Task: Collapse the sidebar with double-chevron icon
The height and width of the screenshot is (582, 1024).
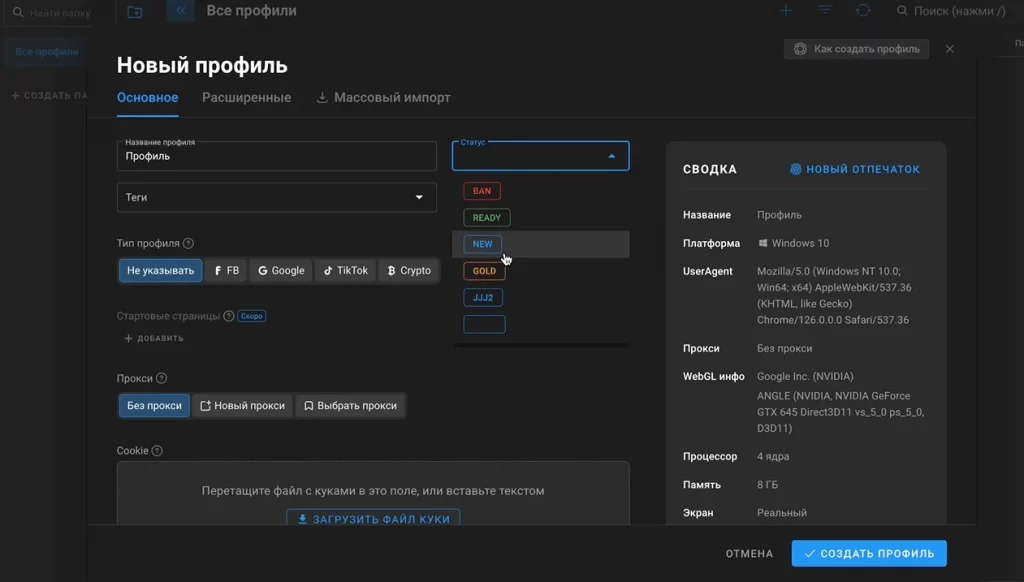Action: (x=180, y=10)
